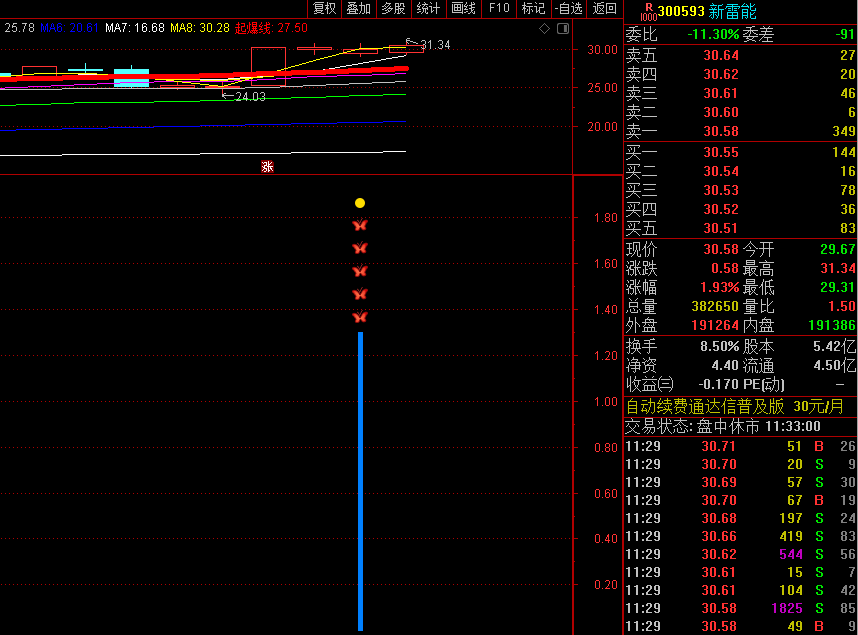Image resolution: width=858 pixels, height=635 pixels.
Task: Open the F10 company info page
Action: 498,9
